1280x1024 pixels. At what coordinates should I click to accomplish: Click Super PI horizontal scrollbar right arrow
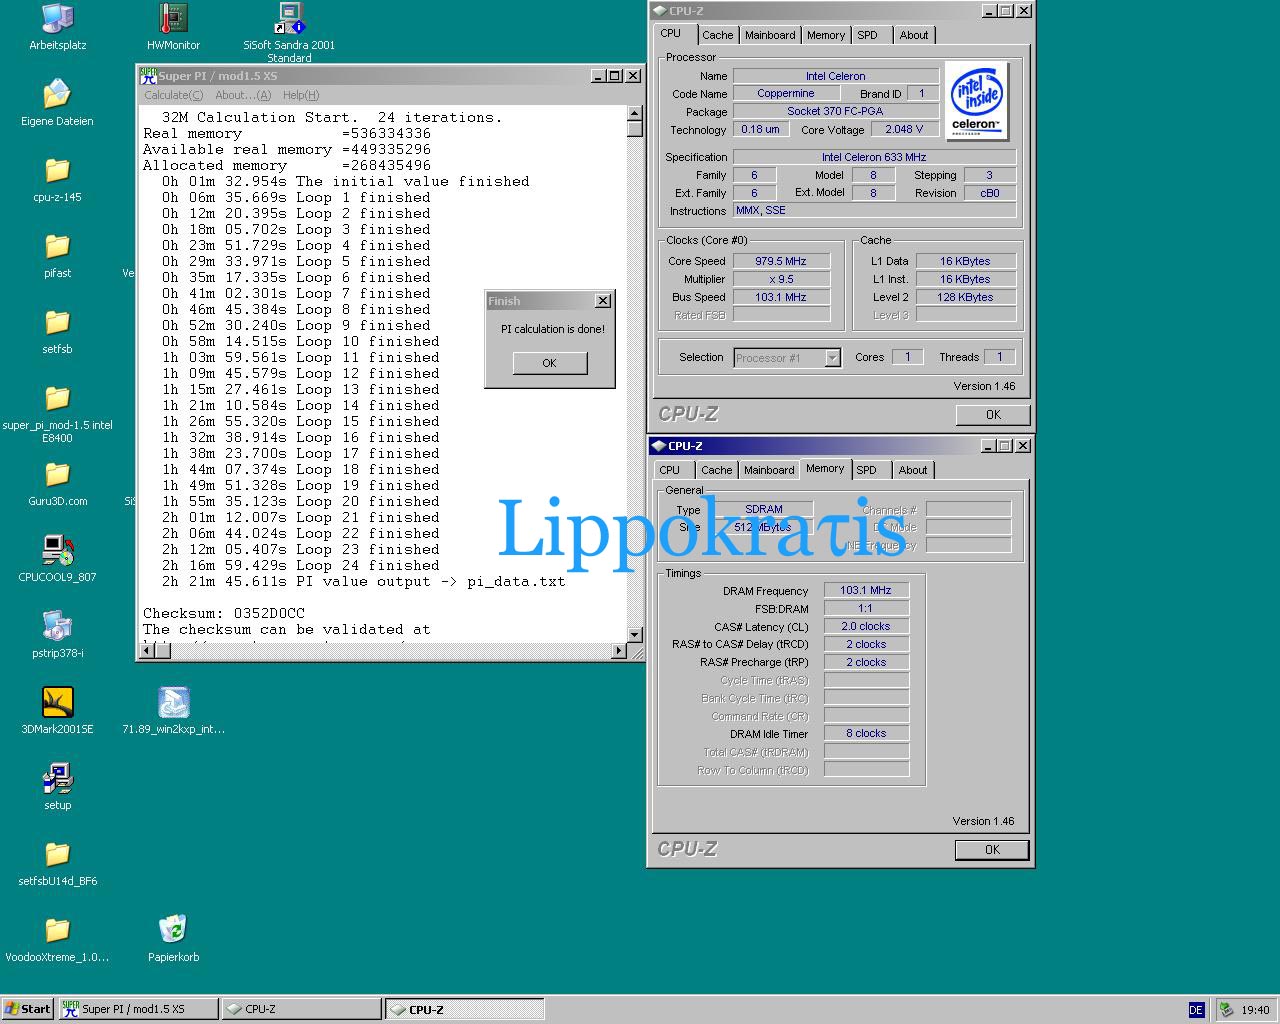618,651
